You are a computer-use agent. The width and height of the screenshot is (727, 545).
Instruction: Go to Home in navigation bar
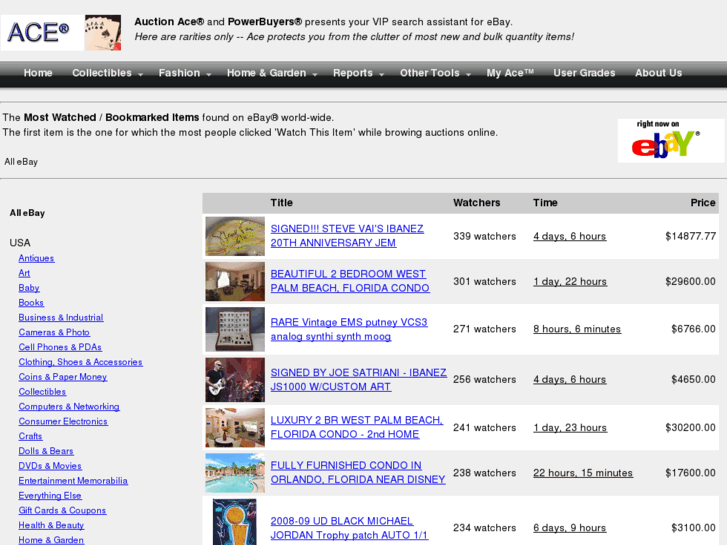tap(38, 73)
